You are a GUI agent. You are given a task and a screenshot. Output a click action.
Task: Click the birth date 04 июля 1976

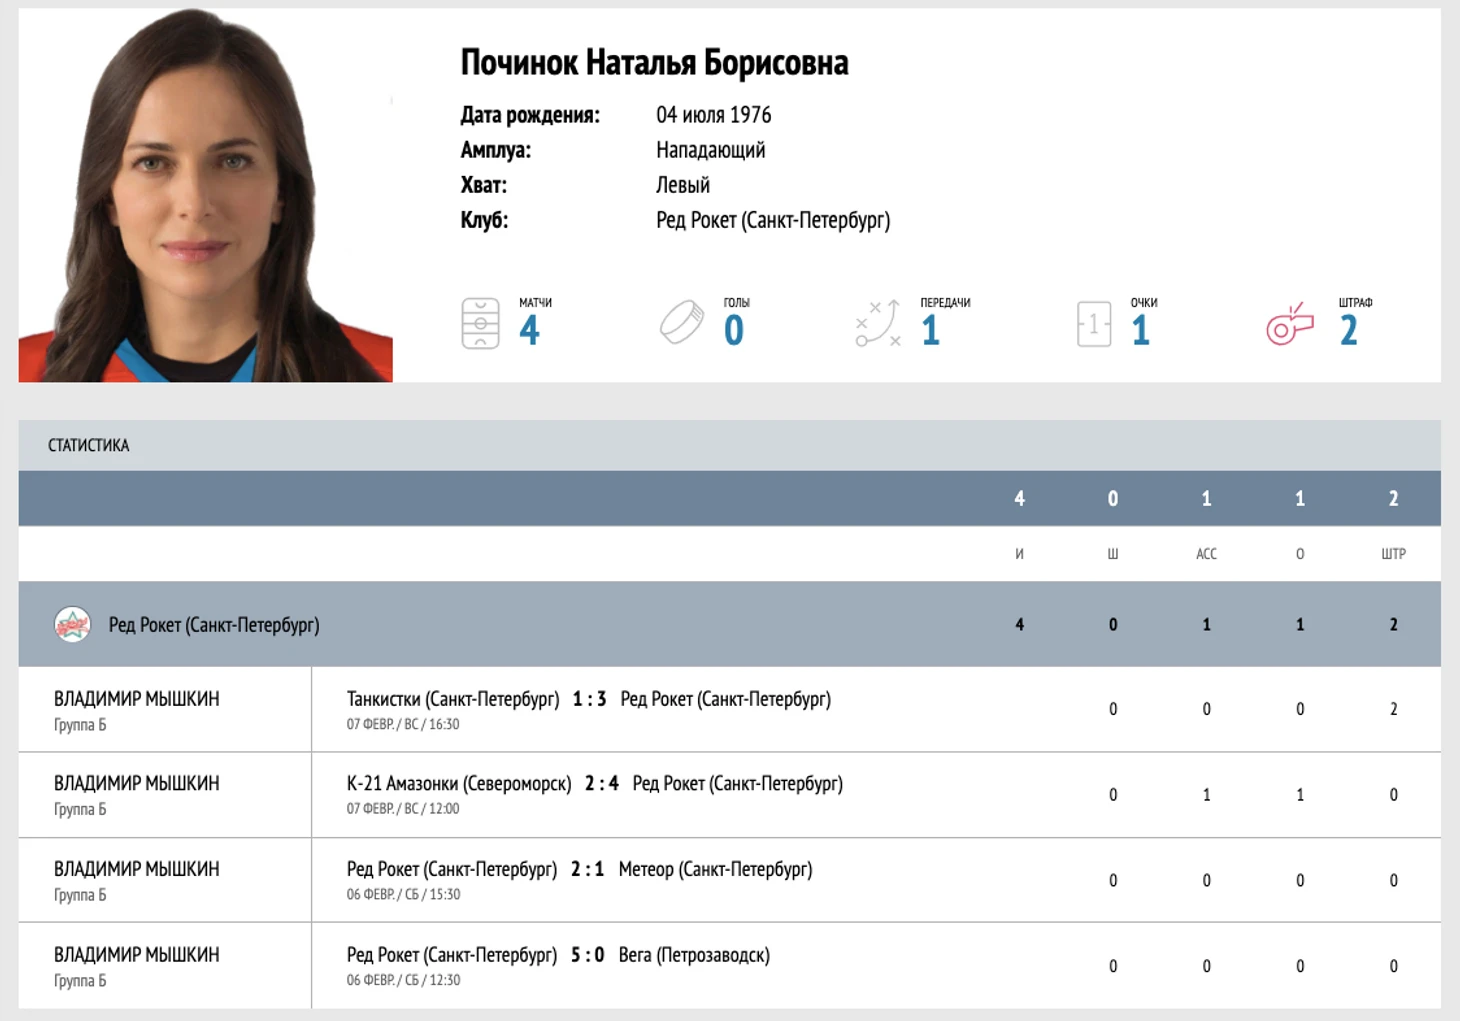(714, 115)
